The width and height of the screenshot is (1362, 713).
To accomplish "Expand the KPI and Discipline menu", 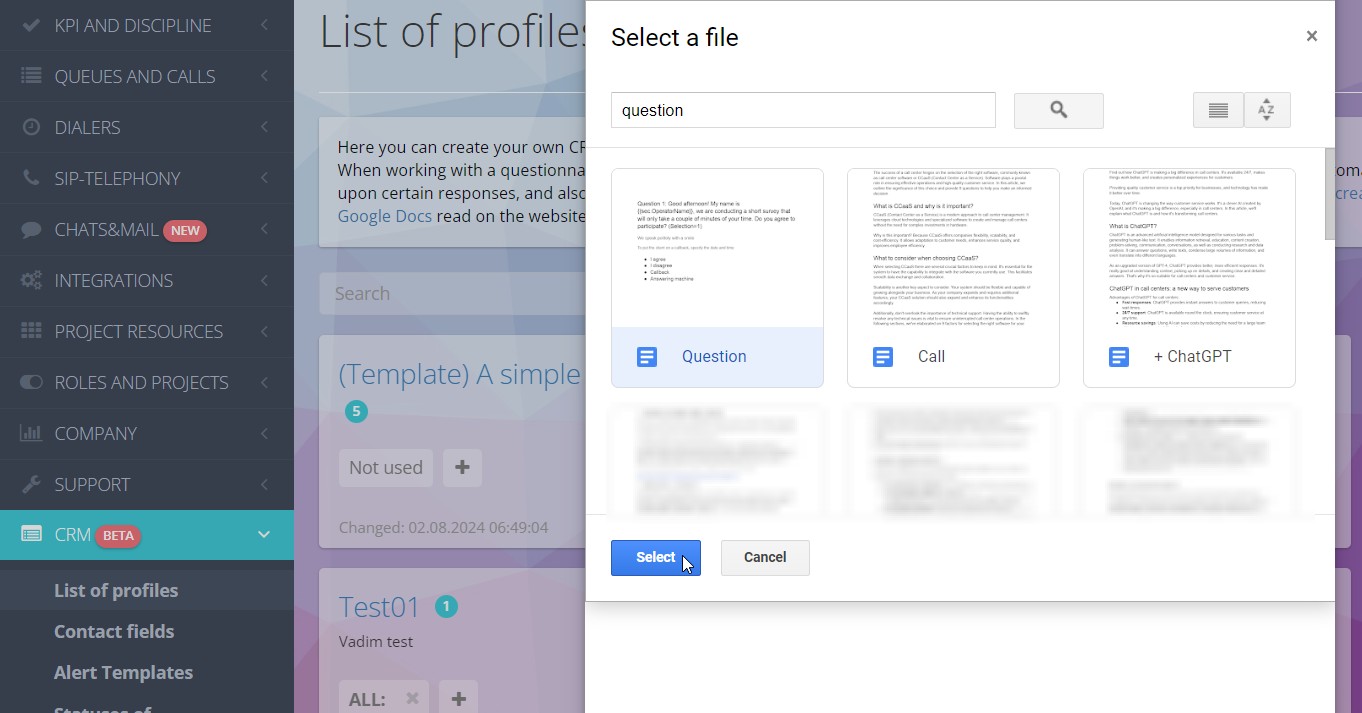I will [264, 25].
